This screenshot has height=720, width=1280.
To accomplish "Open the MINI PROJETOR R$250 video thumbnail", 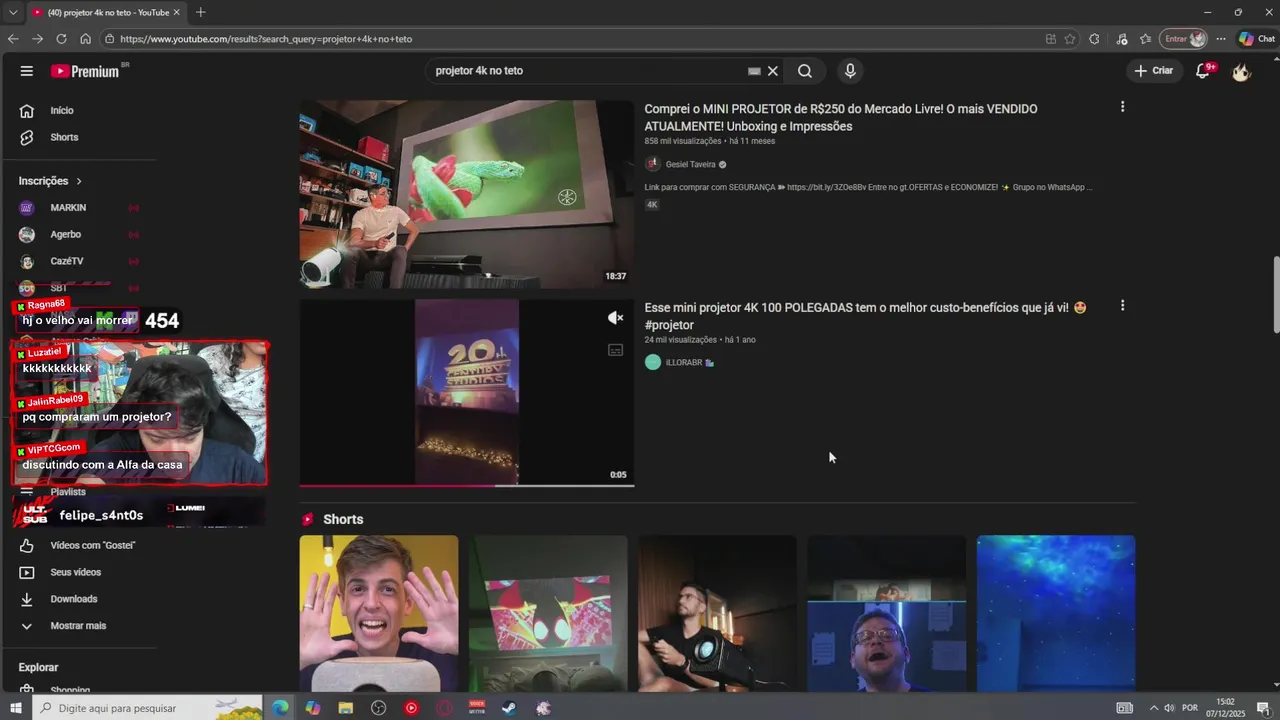I will [x=466, y=194].
